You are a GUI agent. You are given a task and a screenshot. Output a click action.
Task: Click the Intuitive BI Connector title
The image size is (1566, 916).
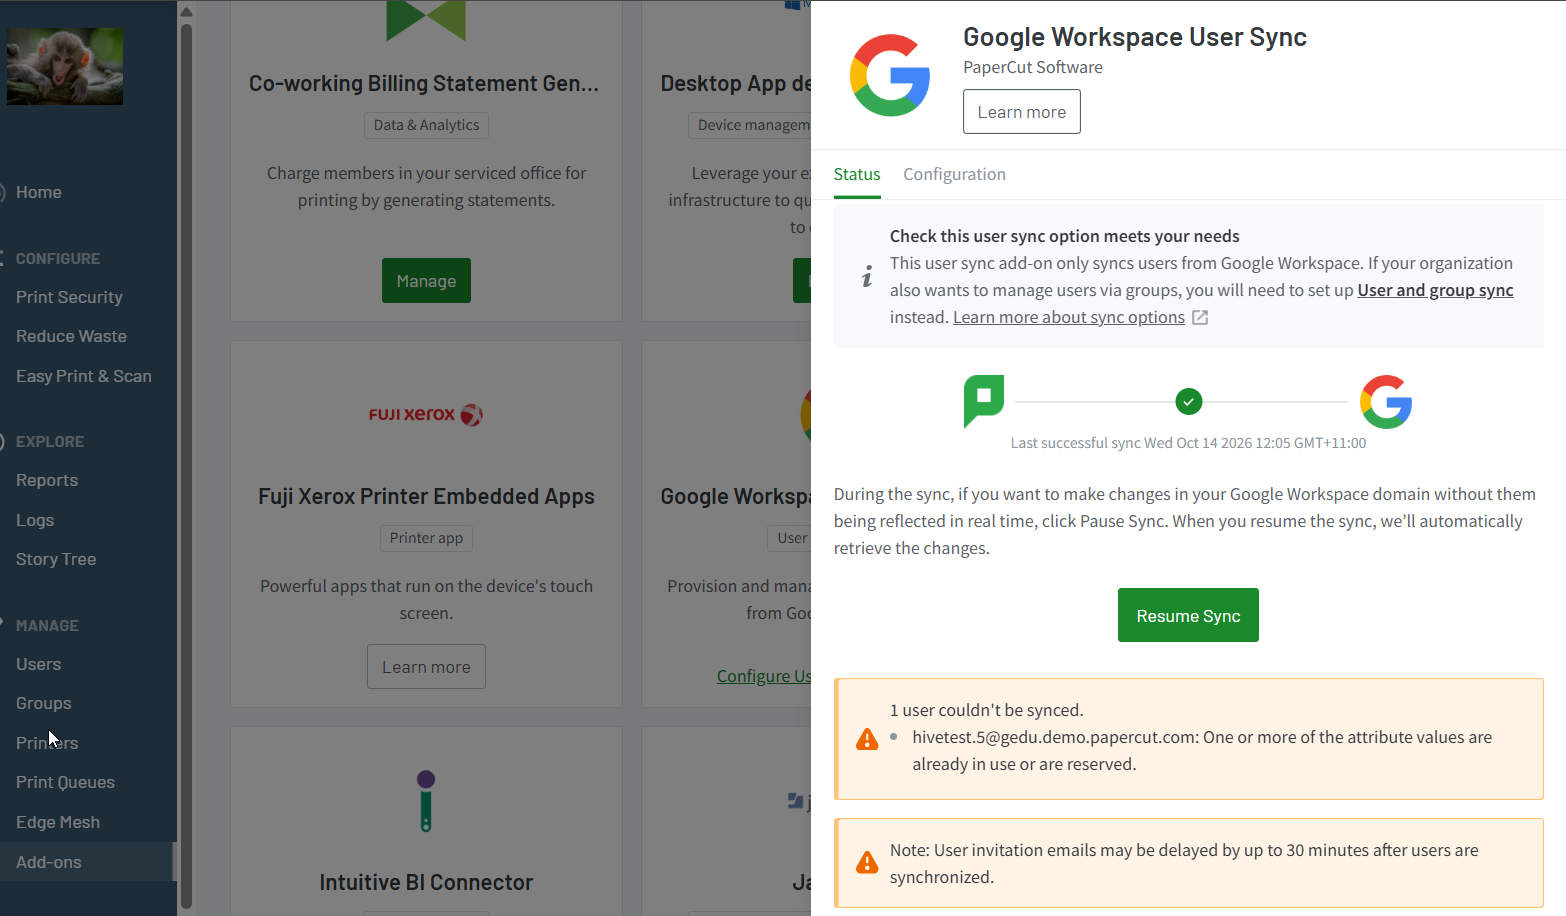pyautogui.click(x=426, y=882)
